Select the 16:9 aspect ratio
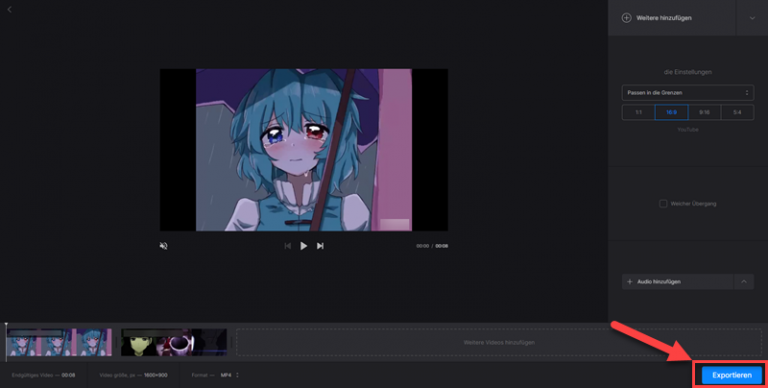Image resolution: width=768 pixels, height=388 pixels. (672, 112)
